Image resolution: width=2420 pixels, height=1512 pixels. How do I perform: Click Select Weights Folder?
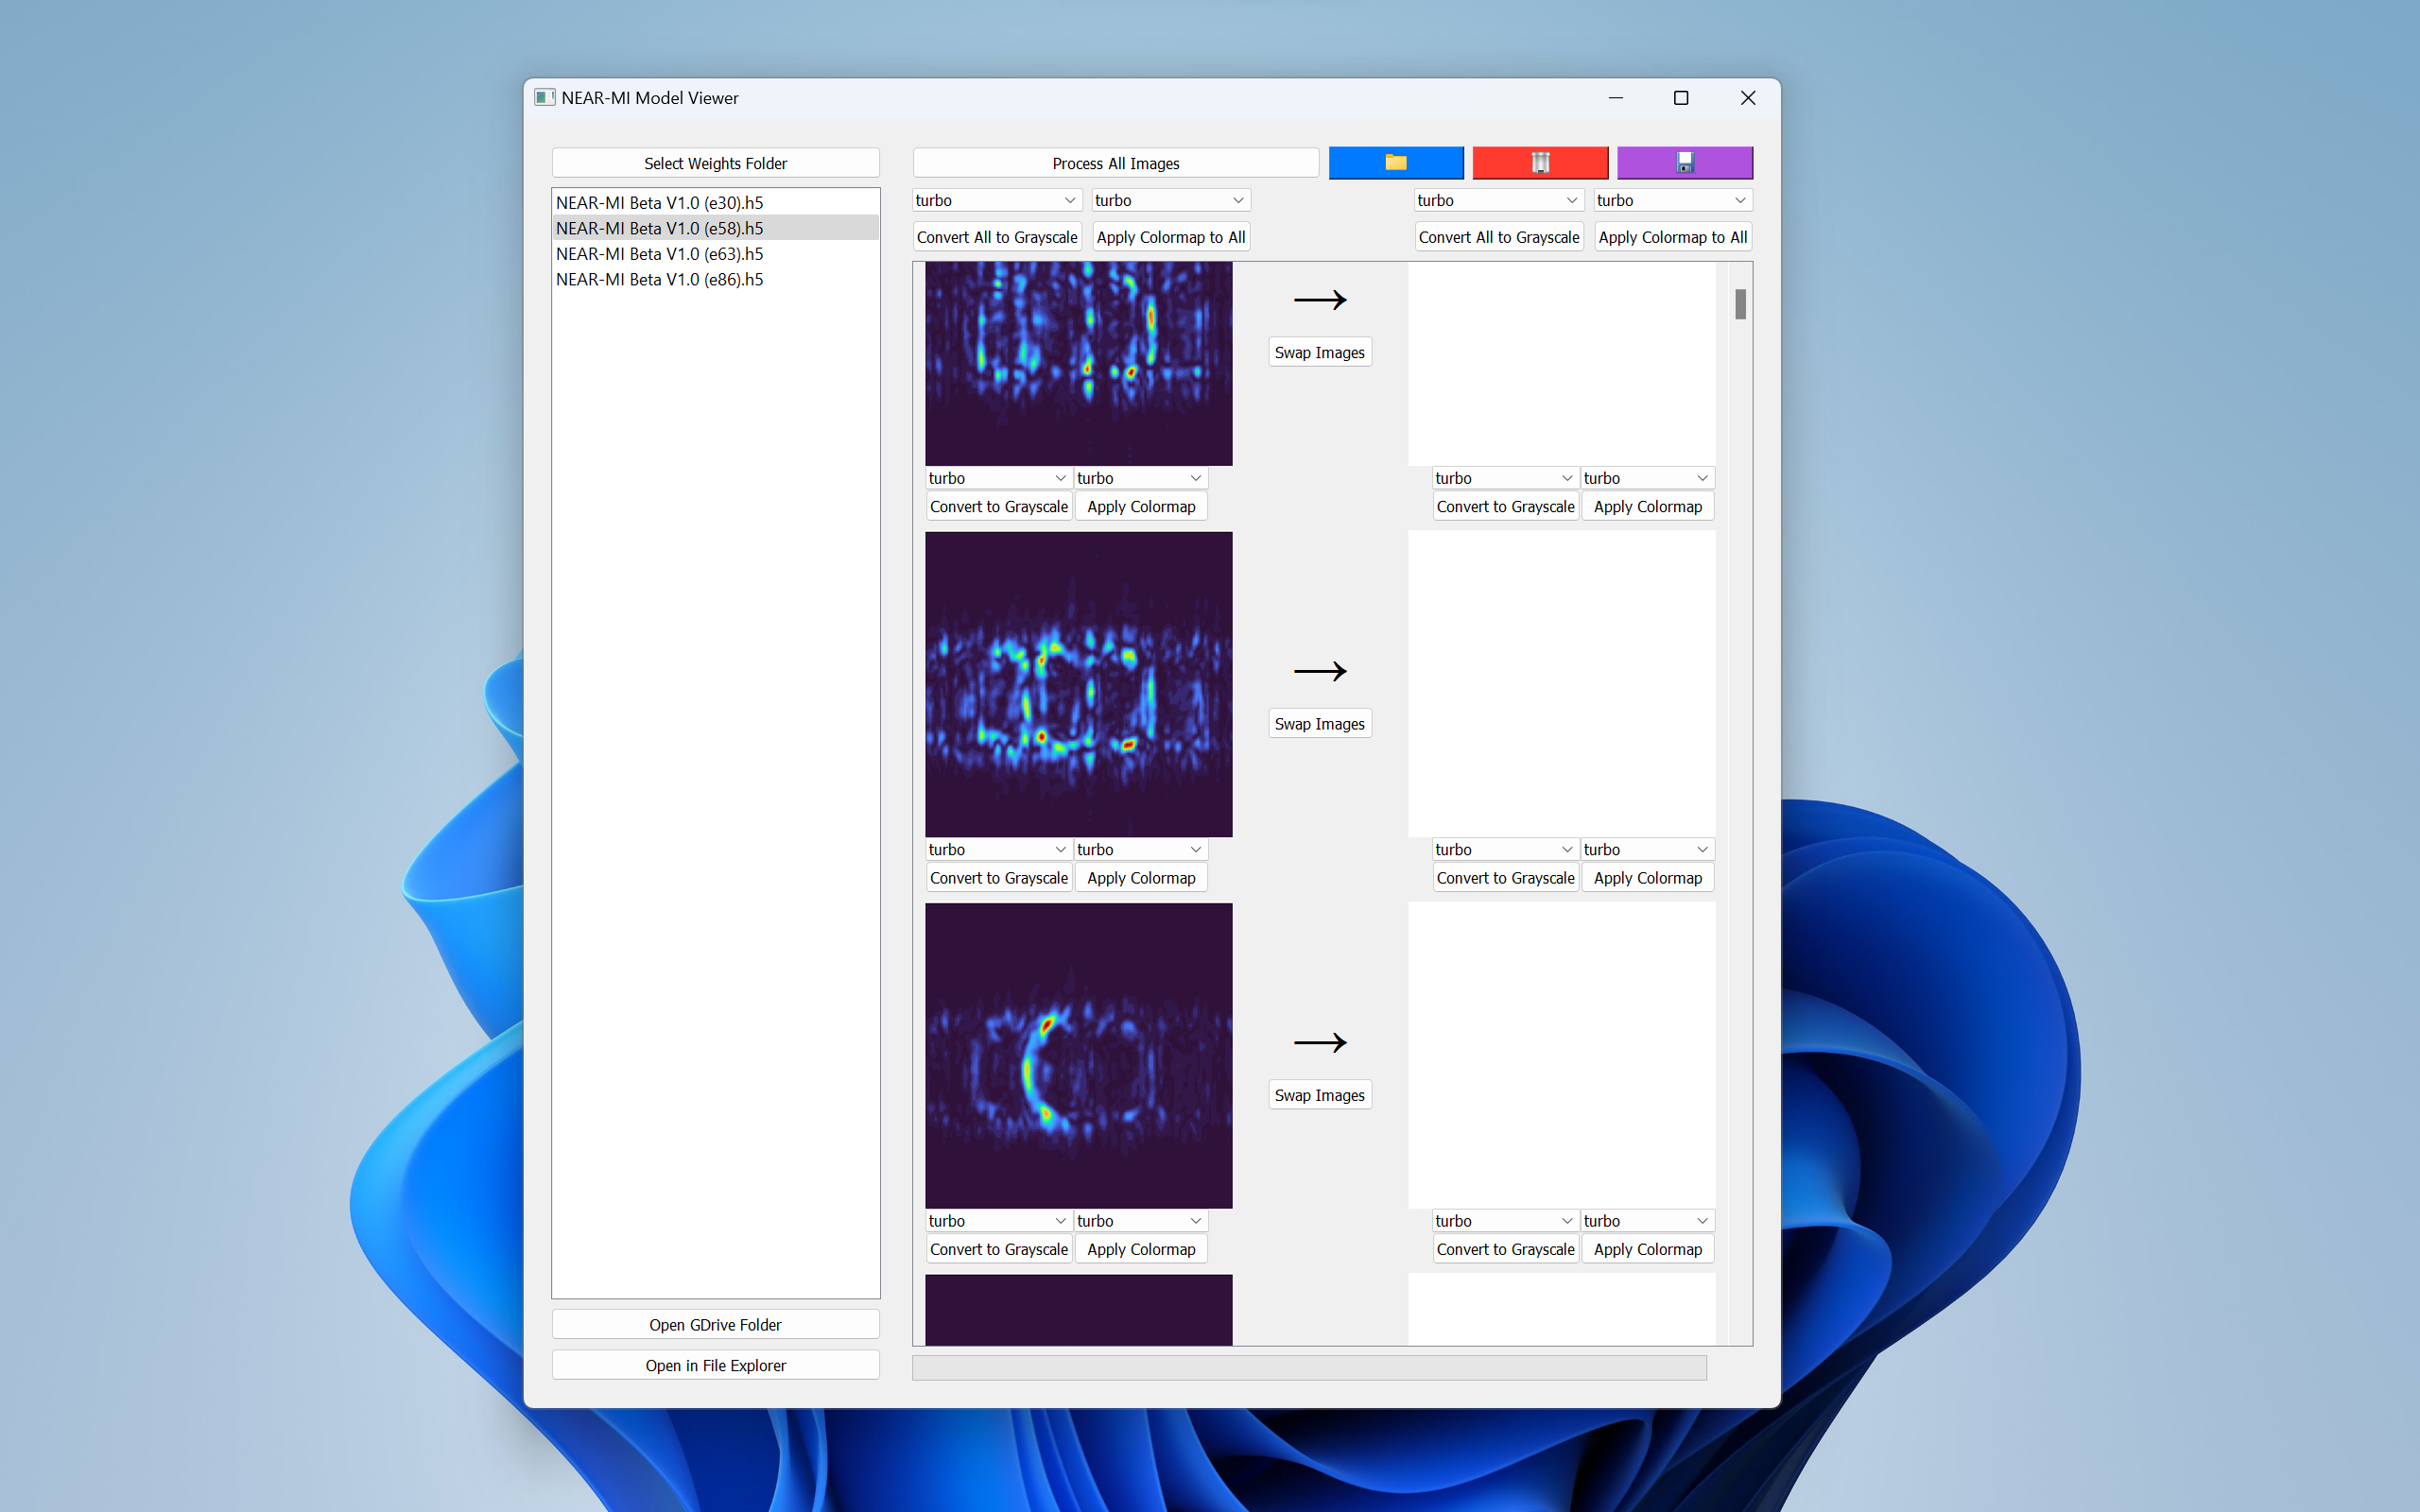pos(715,162)
